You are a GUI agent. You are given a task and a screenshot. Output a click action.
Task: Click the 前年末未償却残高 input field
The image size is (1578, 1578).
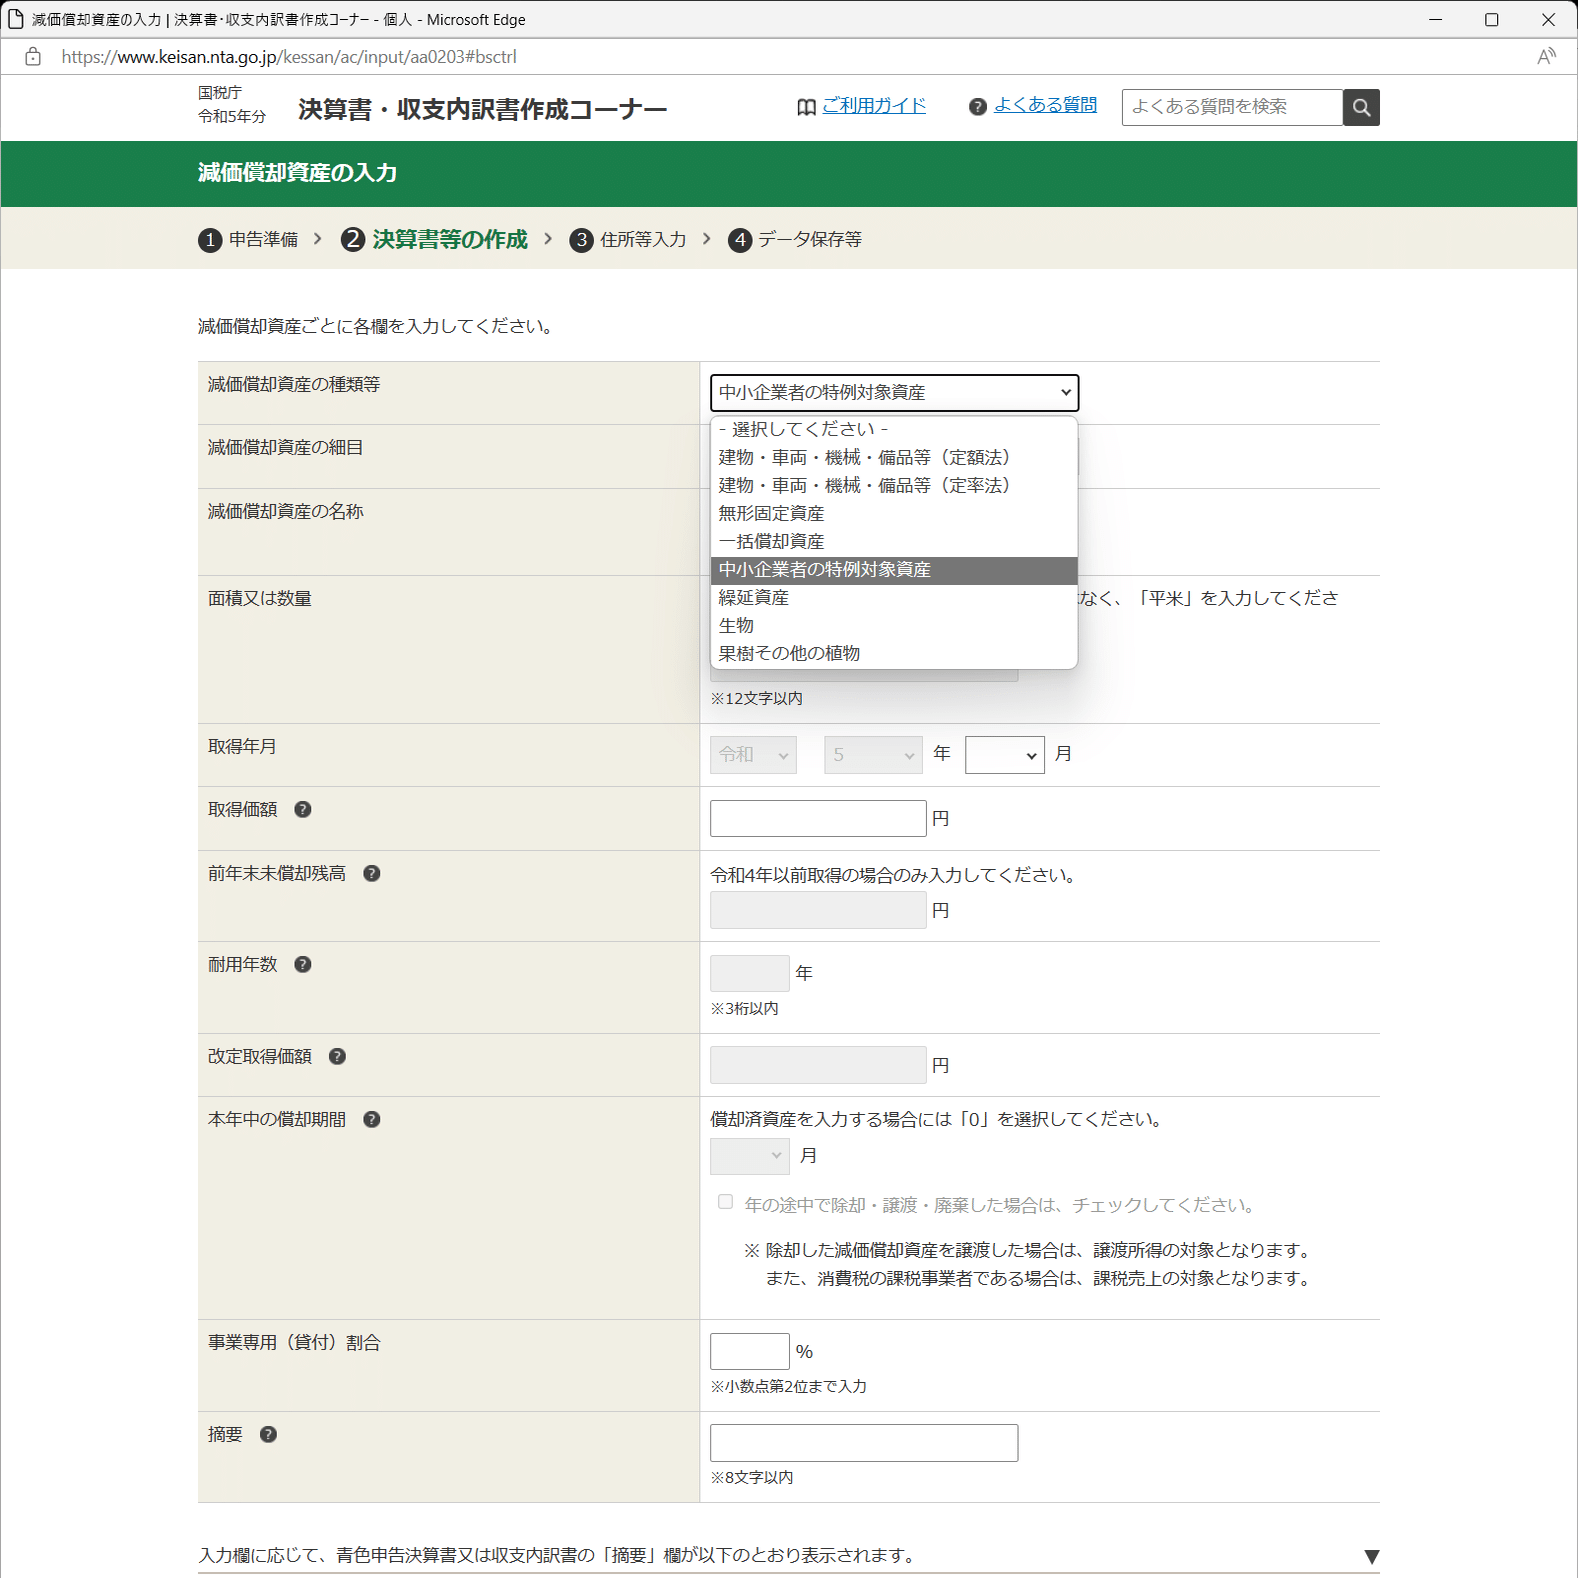point(818,910)
